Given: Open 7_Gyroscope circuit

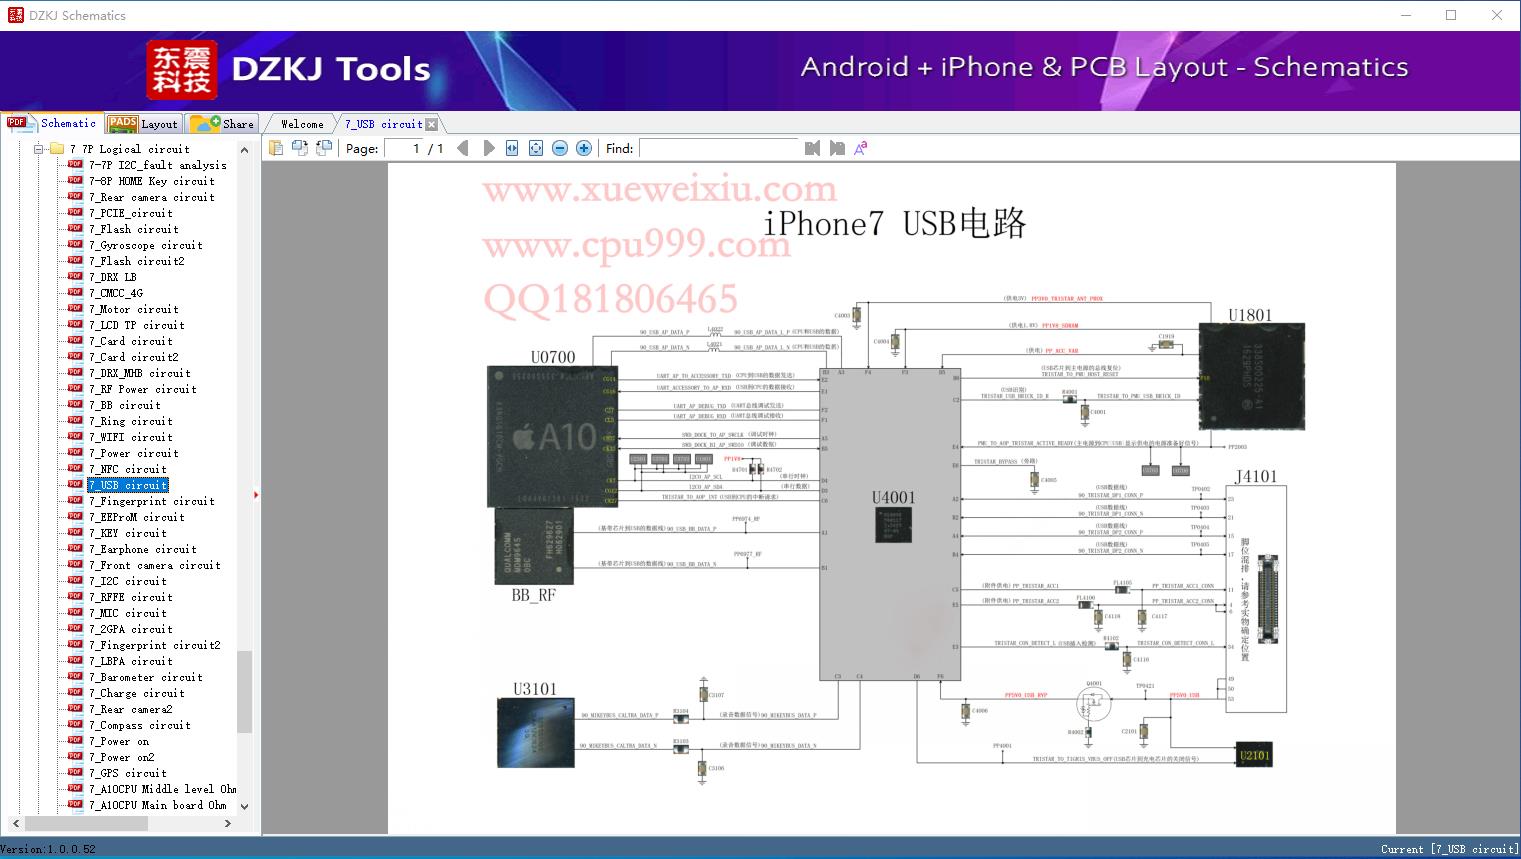Looking at the screenshot, I should tap(146, 245).
